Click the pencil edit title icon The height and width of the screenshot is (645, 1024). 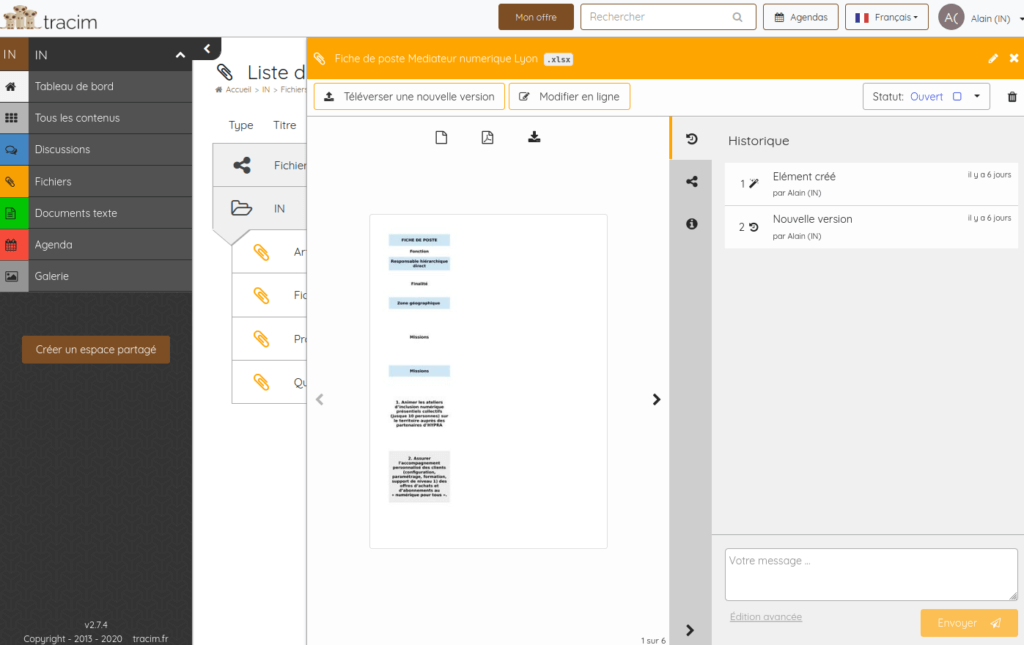(x=993, y=59)
